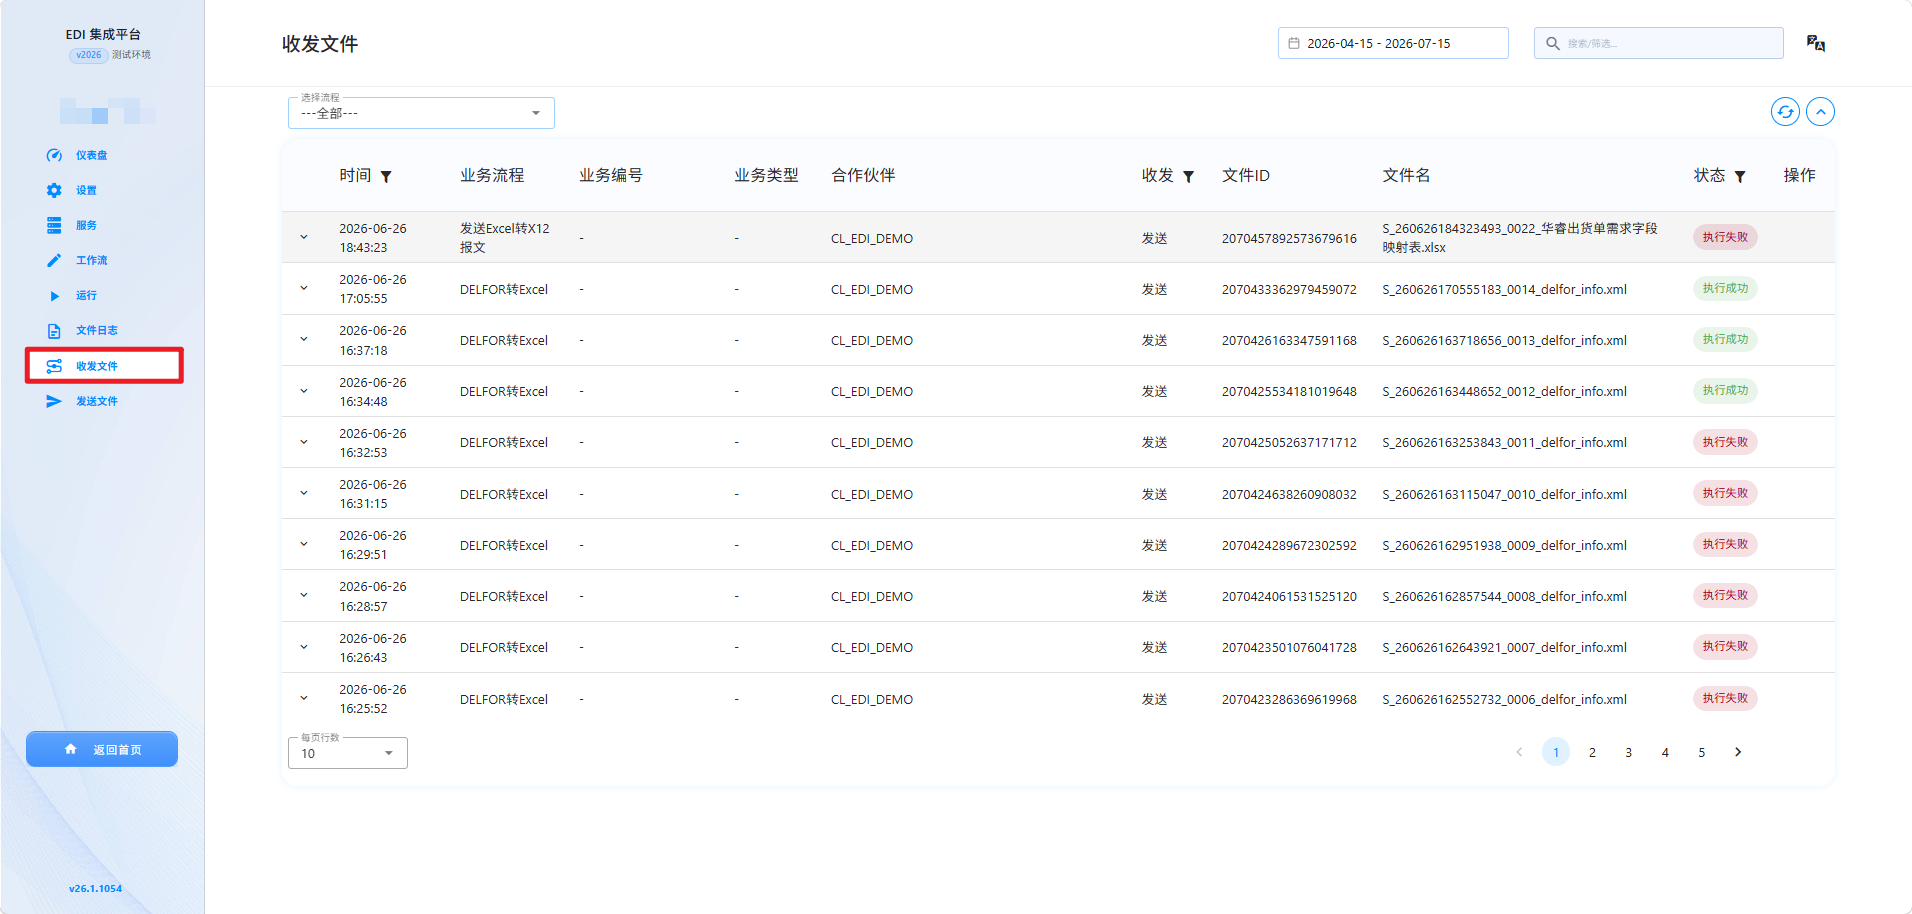Image resolution: width=1912 pixels, height=914 pixels.
Task: Expand the row timed 16:32:53
Action: coord(304,442)
